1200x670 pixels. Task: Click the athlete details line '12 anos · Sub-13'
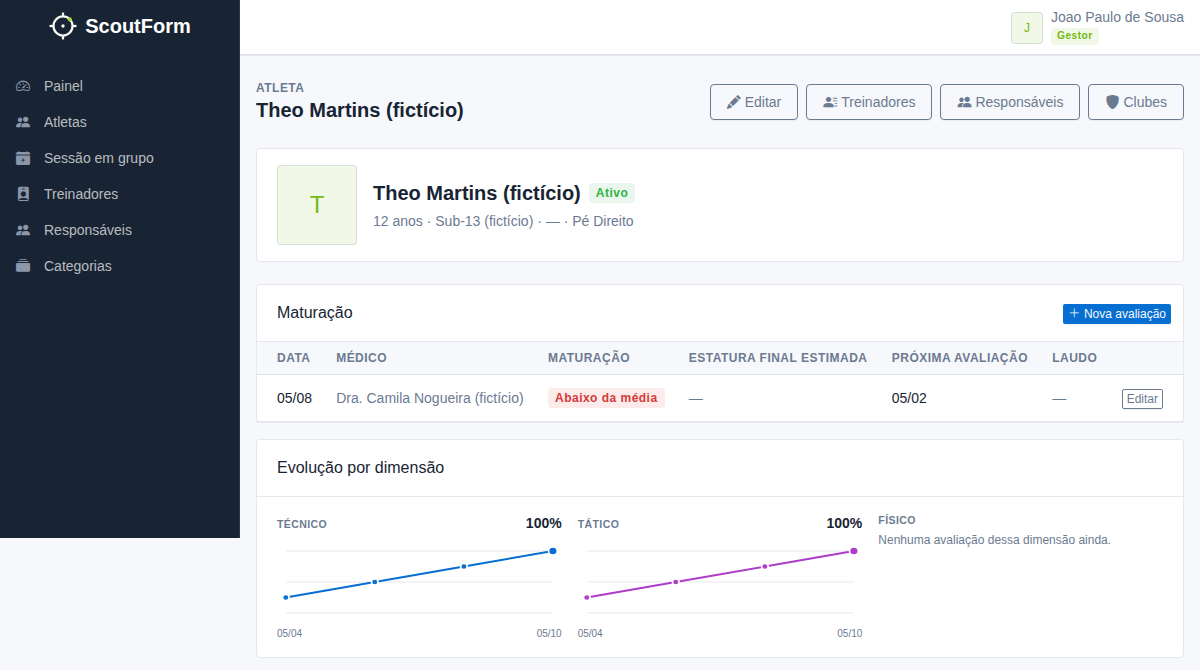(x=503, y=221)
